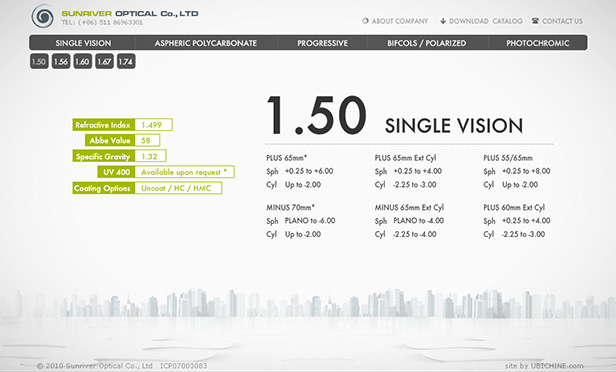Click the Refractive Index label
The height and width of the screenshot is (372, 616).
[x=103, y=125]
